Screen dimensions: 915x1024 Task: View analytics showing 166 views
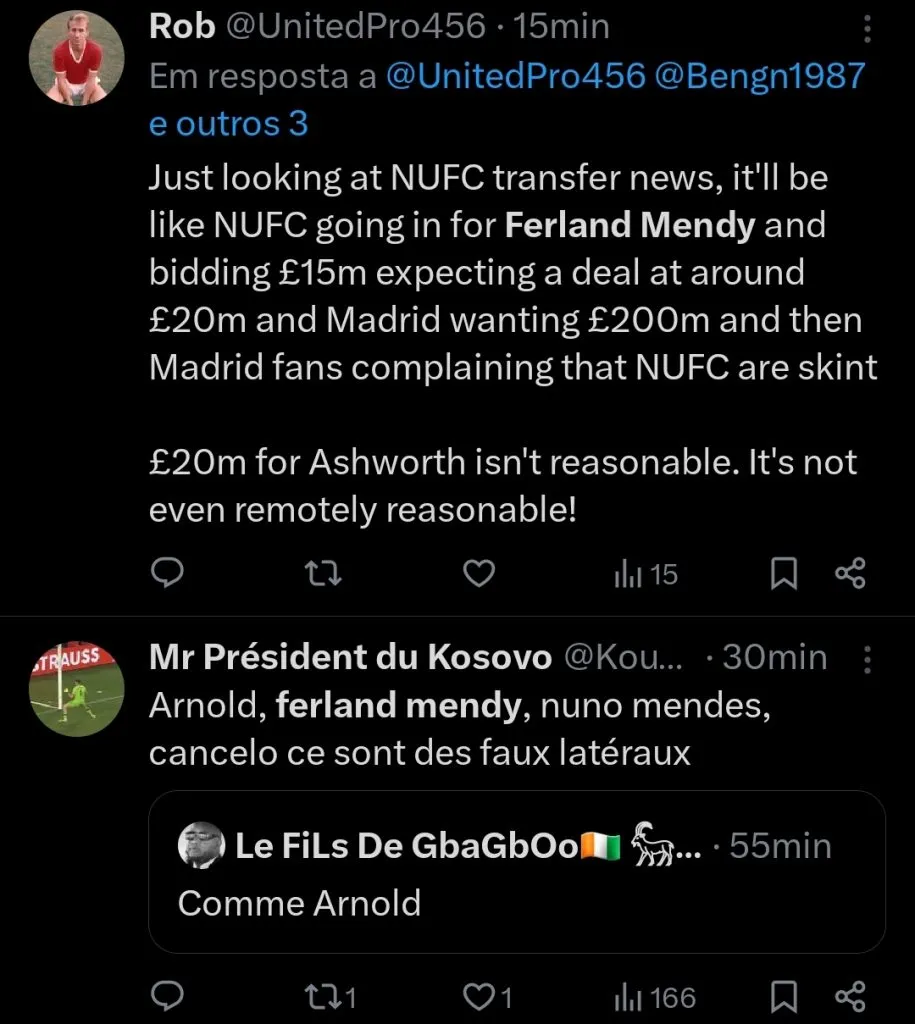[654, 996]
